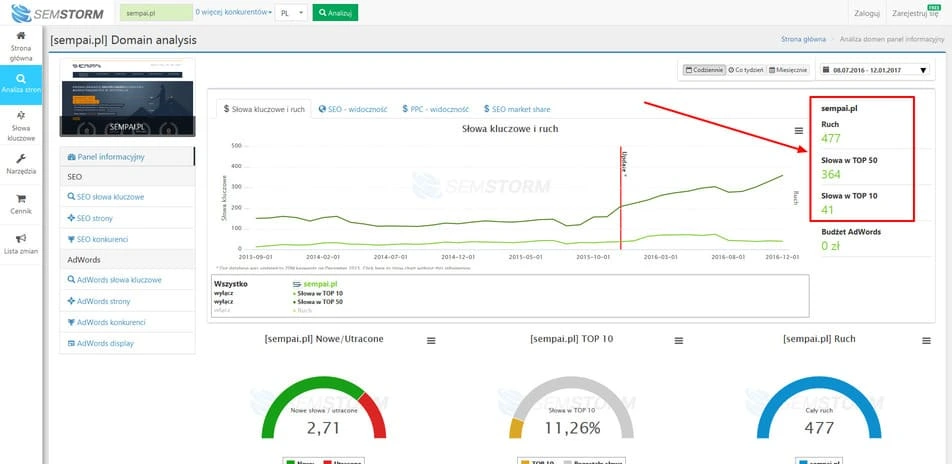Click the Zaloguj login link
This screenshot has height=464, width=952.
coord(866,13)
